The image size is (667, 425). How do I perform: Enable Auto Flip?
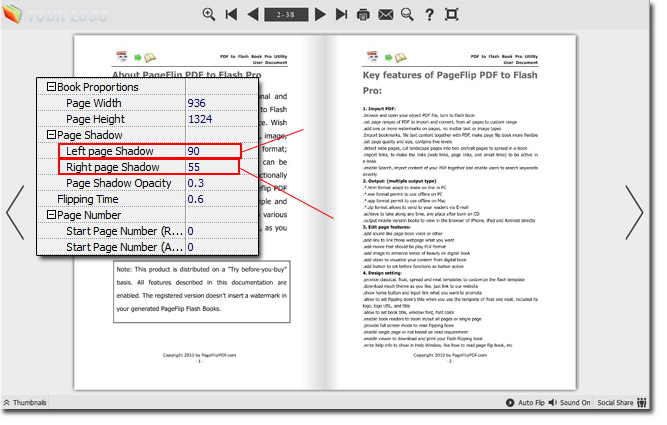coord(525,402)
